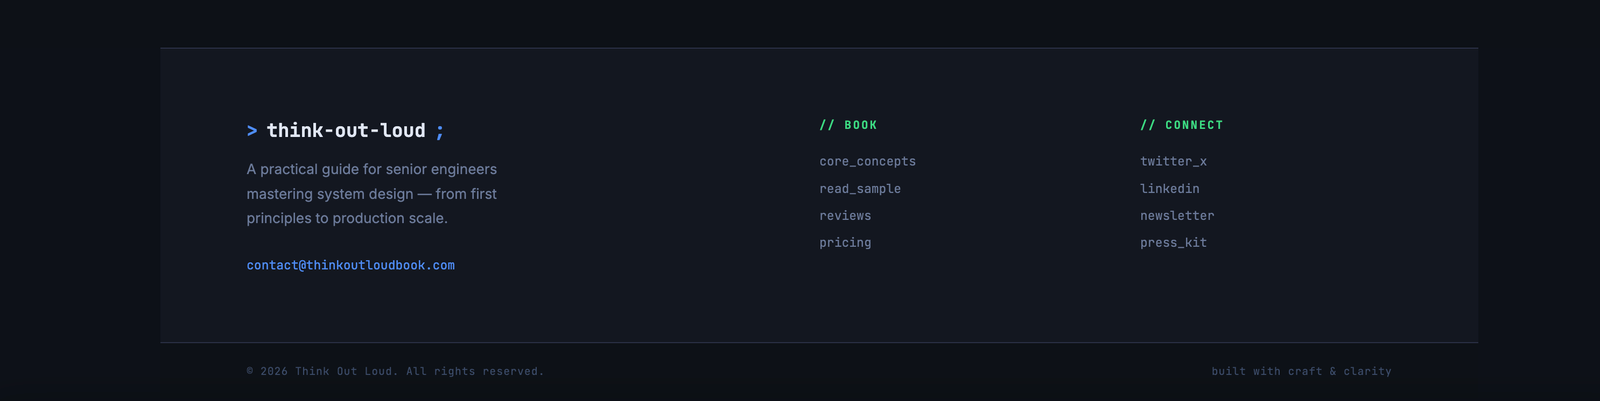The image size is (1600, 401).
Task: Visit the linkedin link
Action: click(1169, 188)
